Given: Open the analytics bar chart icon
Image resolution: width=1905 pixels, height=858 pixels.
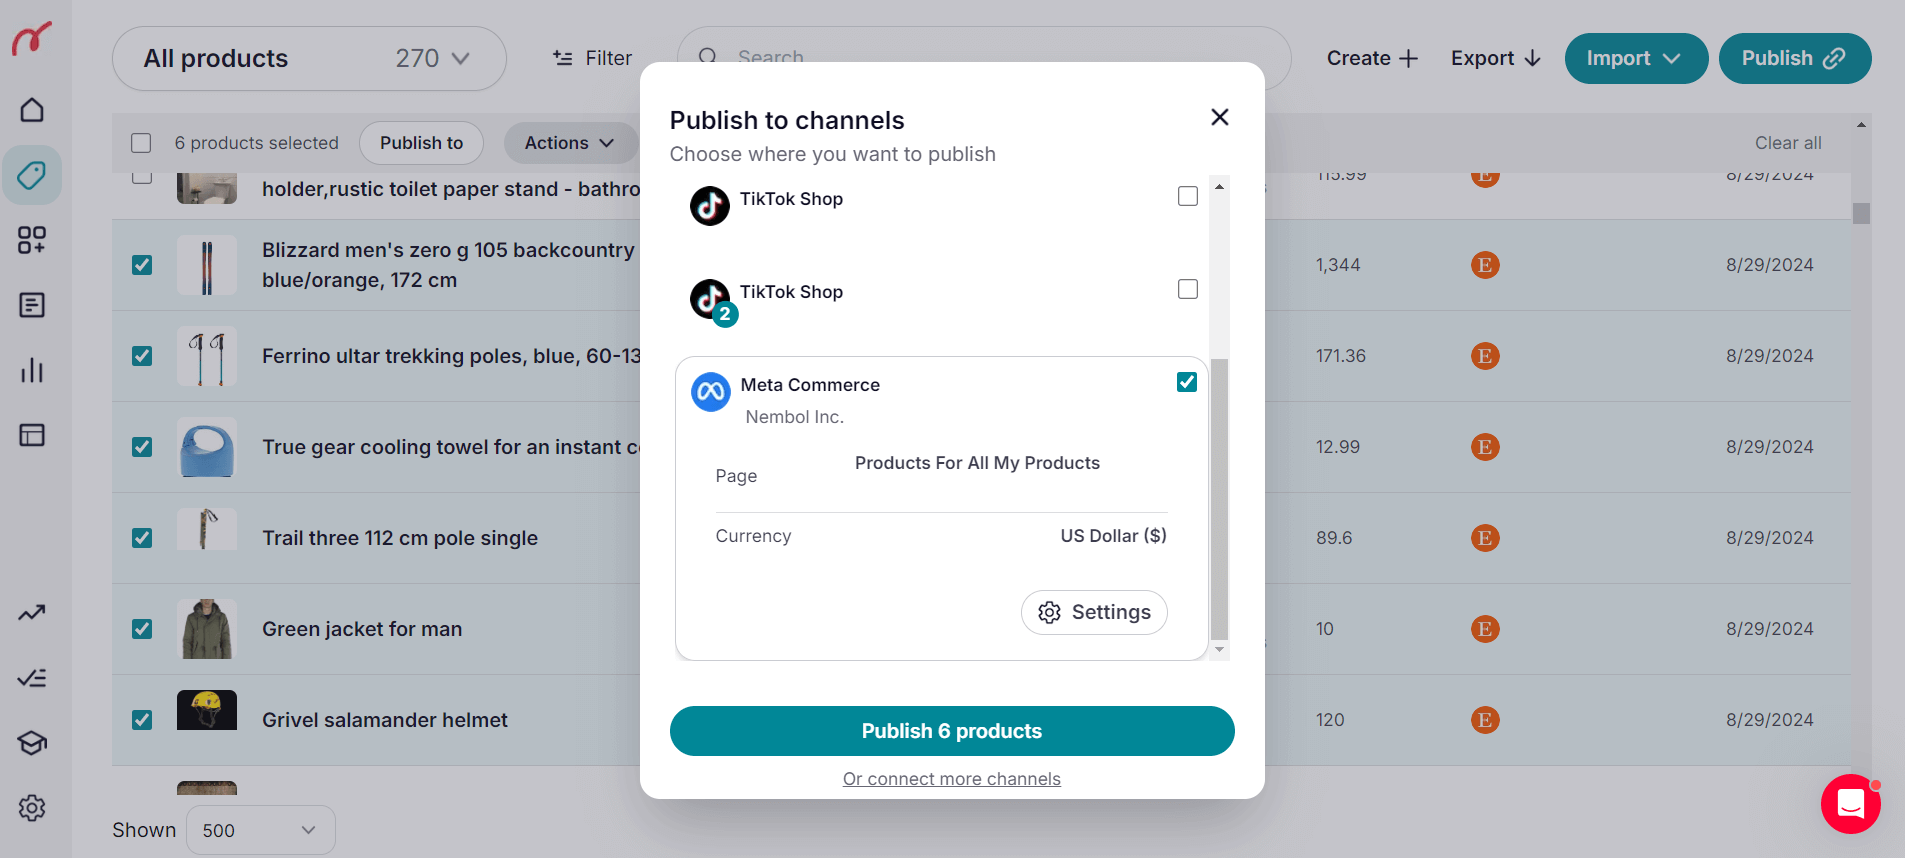Looking at the screenshot, I should (32, 370).
